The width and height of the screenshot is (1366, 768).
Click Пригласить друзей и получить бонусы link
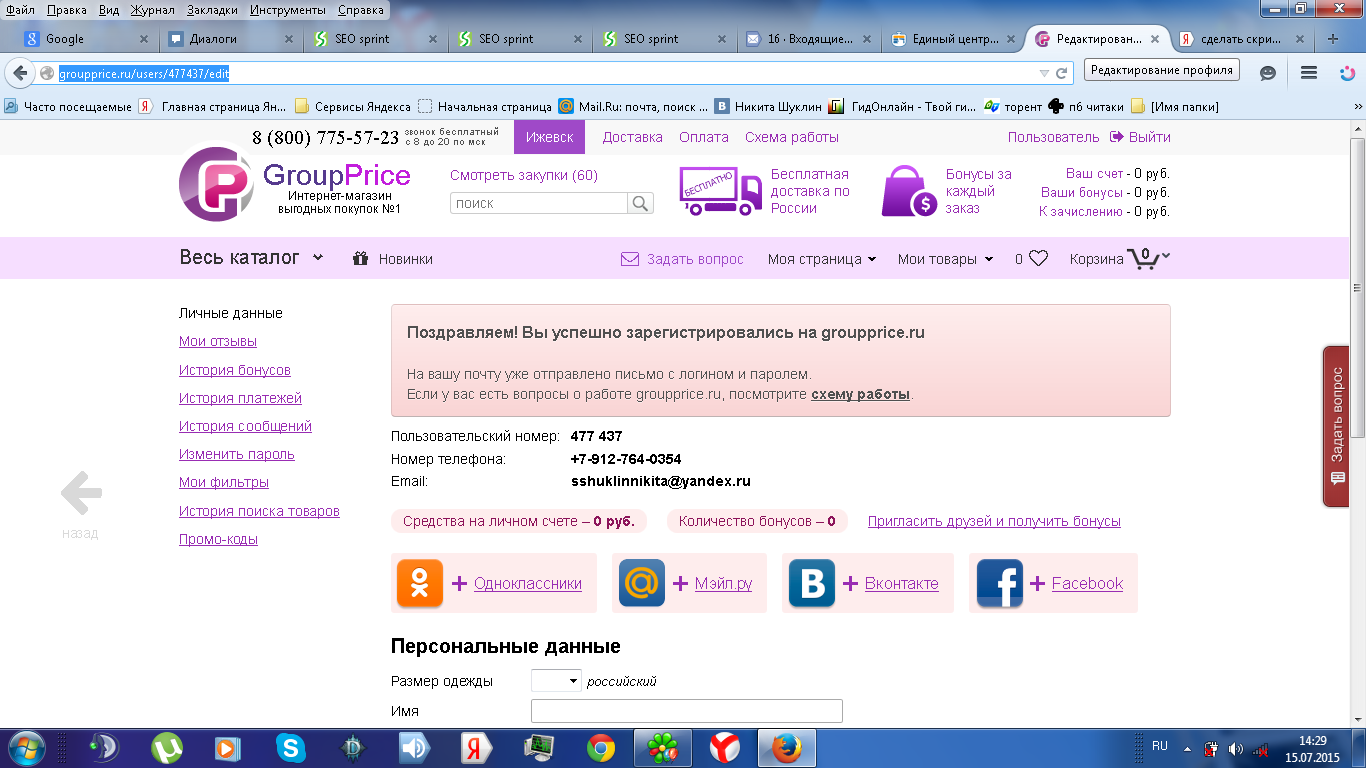[994, 521]
